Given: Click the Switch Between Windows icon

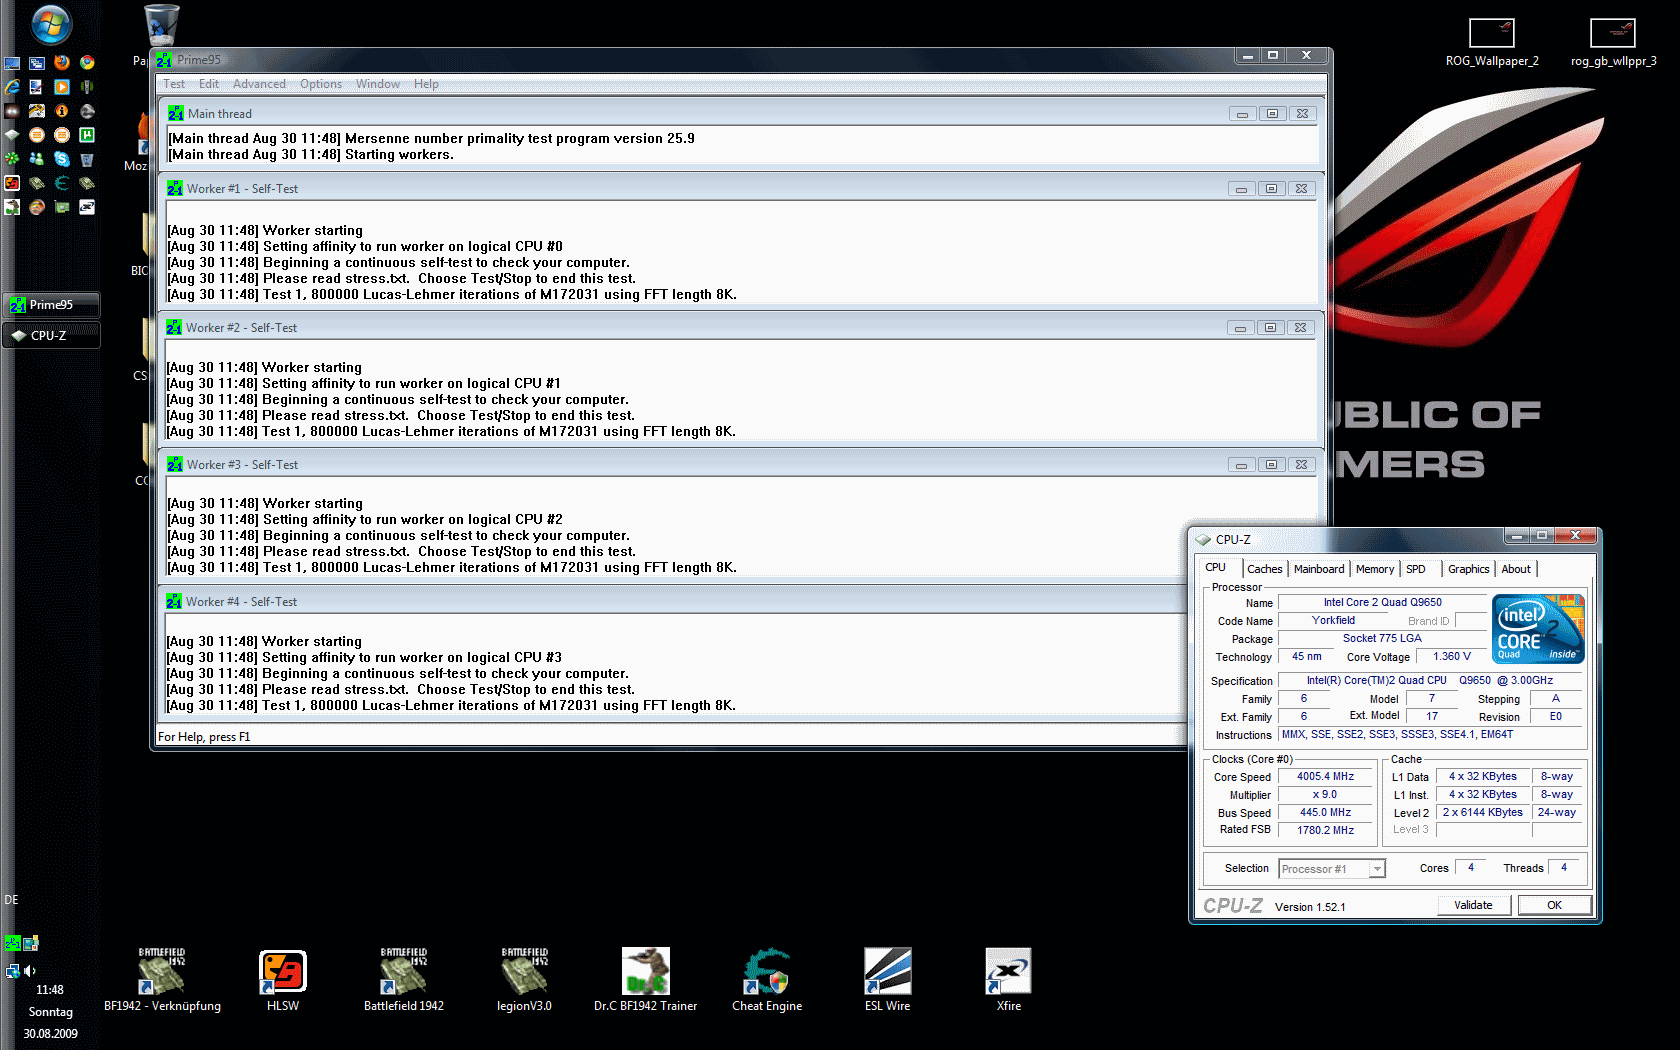Looking at the screenshot, I should [37, 62].
